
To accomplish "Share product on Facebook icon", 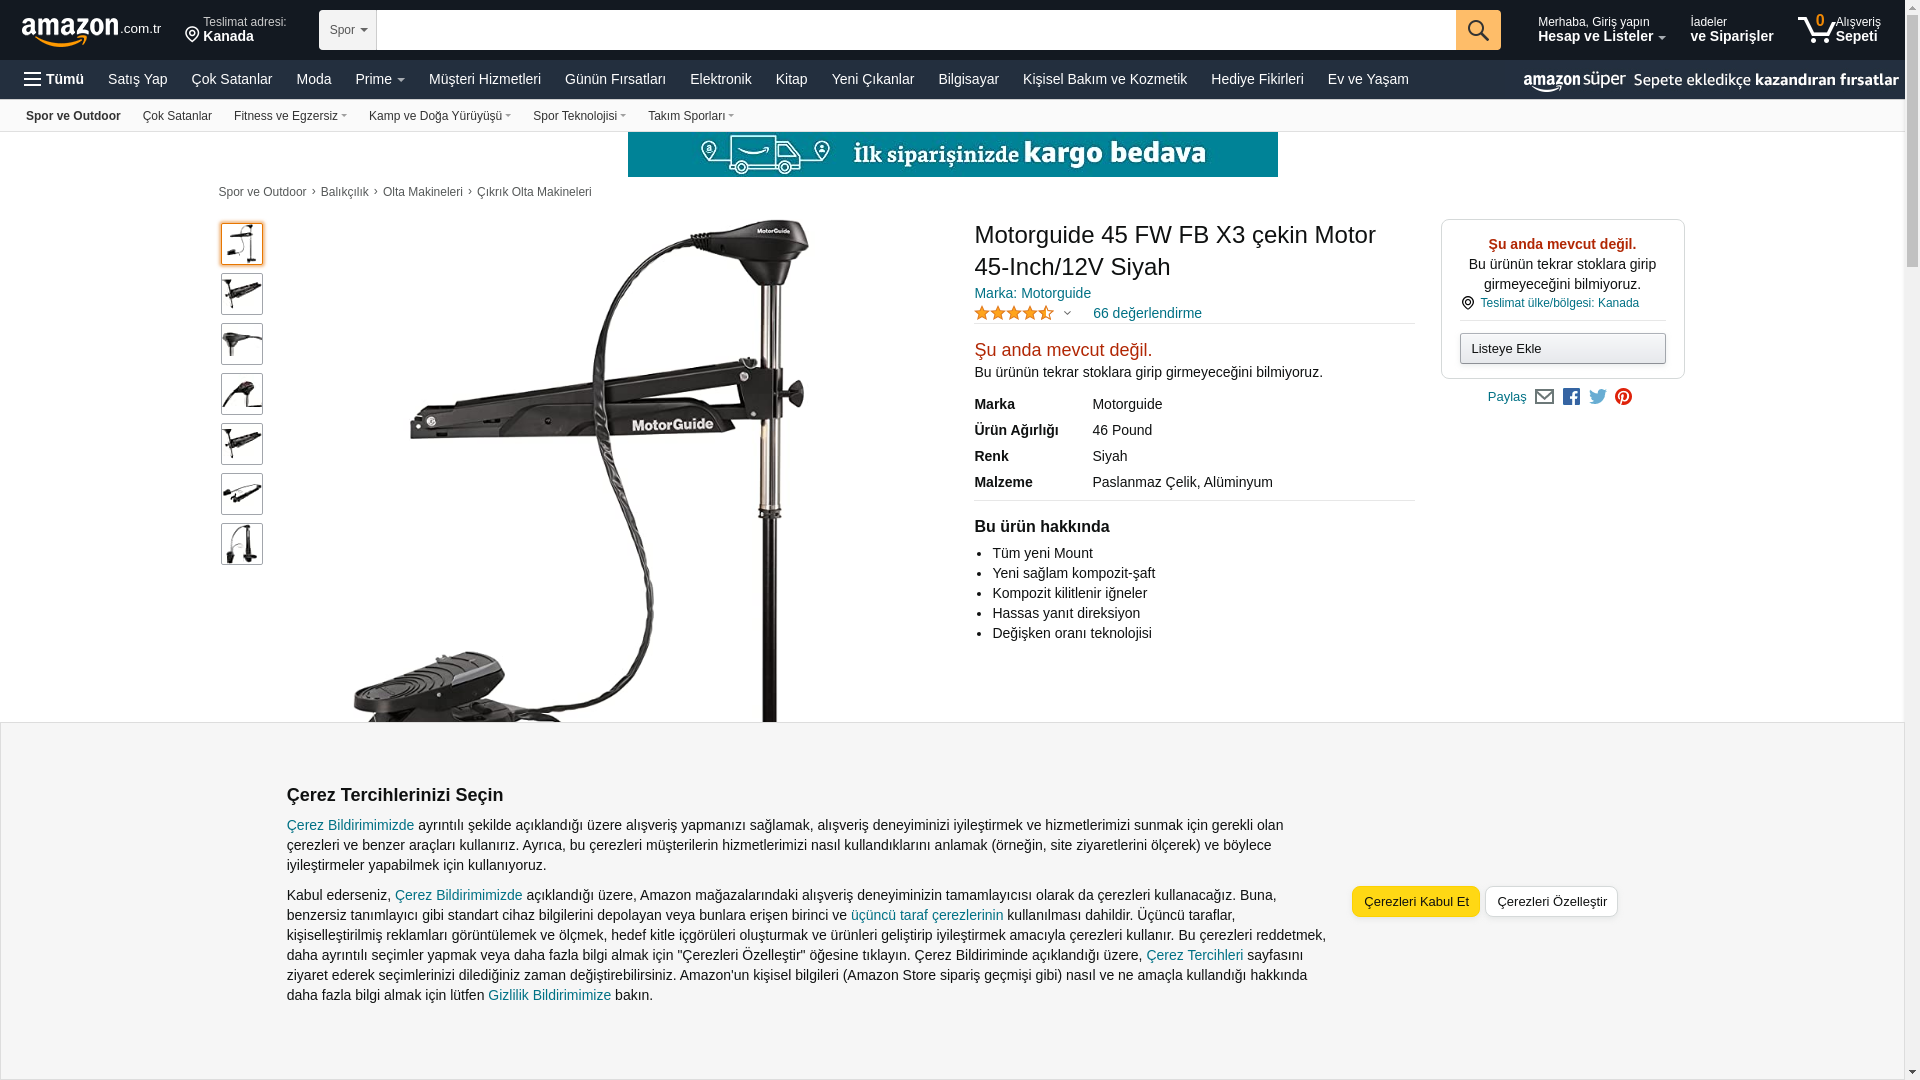I will 1571,397.
